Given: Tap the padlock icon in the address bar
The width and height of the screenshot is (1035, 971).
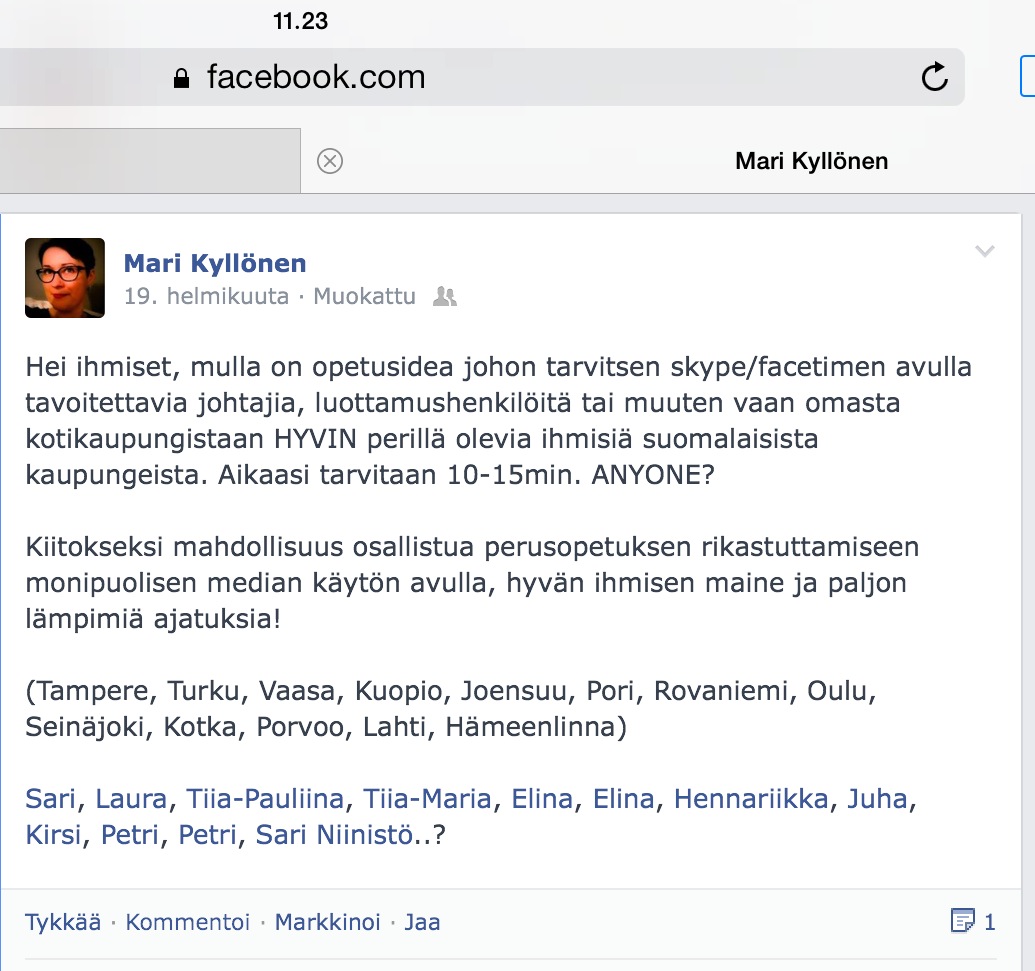Looking at the screenshot, I should [x=181, y=79].
